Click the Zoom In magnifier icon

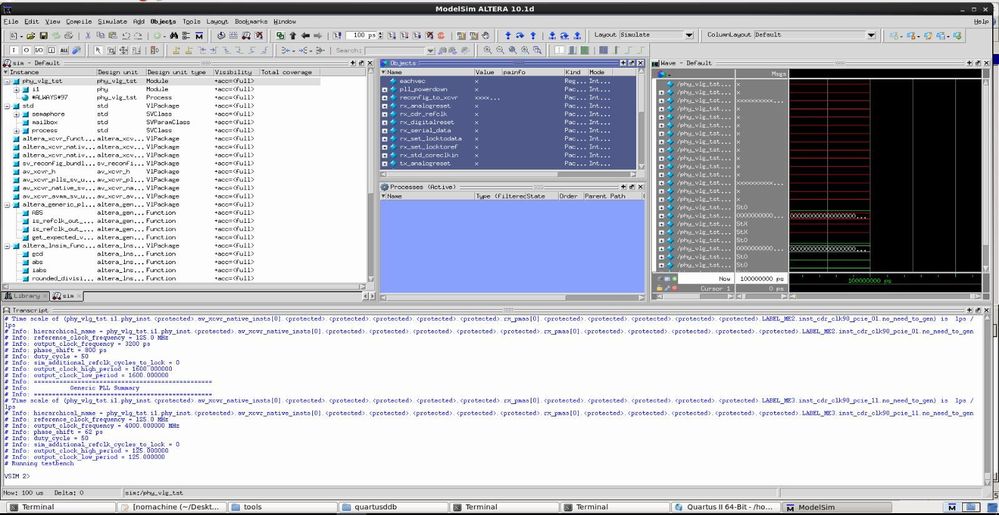[x=487, y=50]
